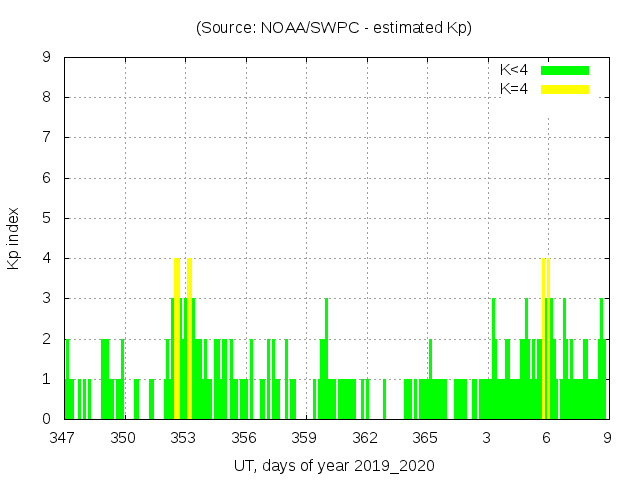Click the green K<4 legend swatch
640x480 pixels.
565,70
